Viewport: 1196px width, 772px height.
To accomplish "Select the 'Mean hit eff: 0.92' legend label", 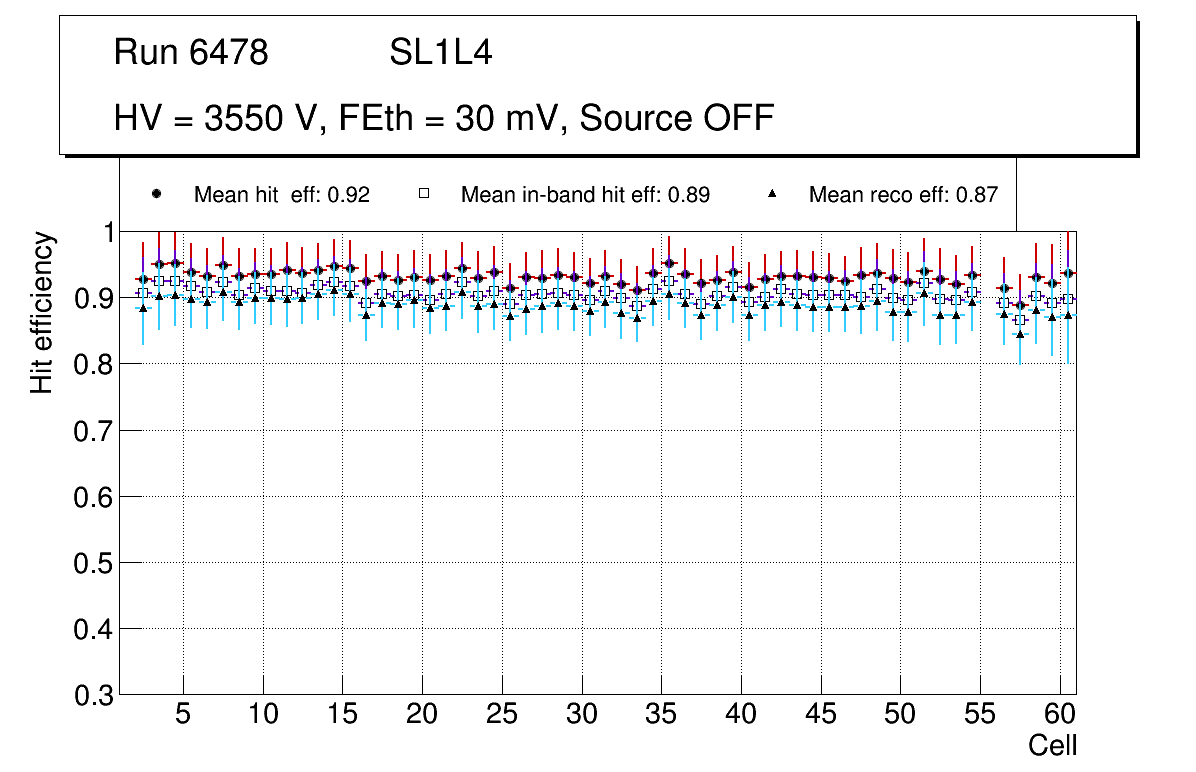I will click(282, 195).
